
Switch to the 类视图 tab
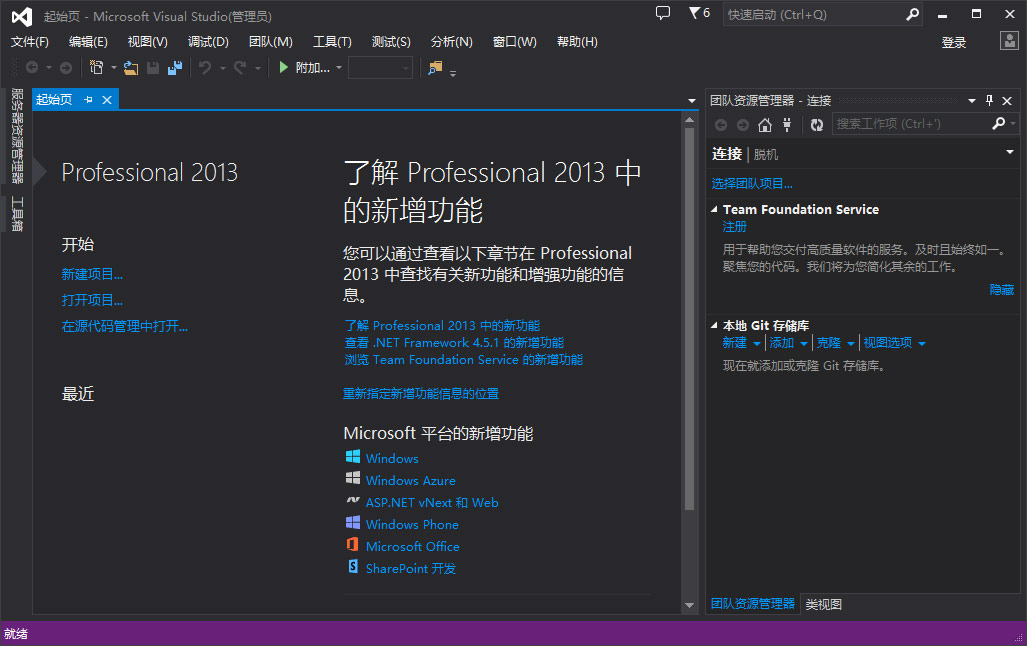click(823, 604)
